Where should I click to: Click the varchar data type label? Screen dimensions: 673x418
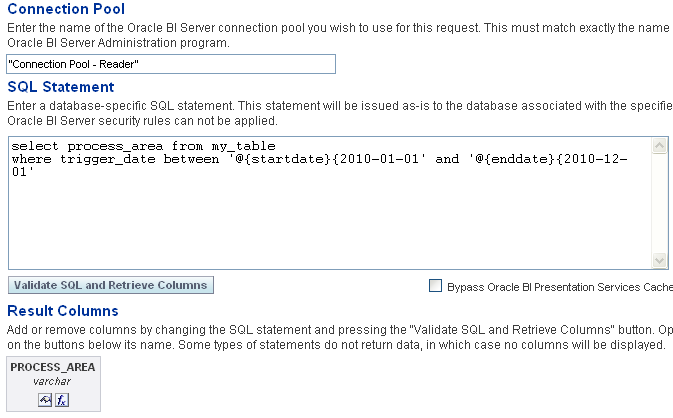[53, 381]
